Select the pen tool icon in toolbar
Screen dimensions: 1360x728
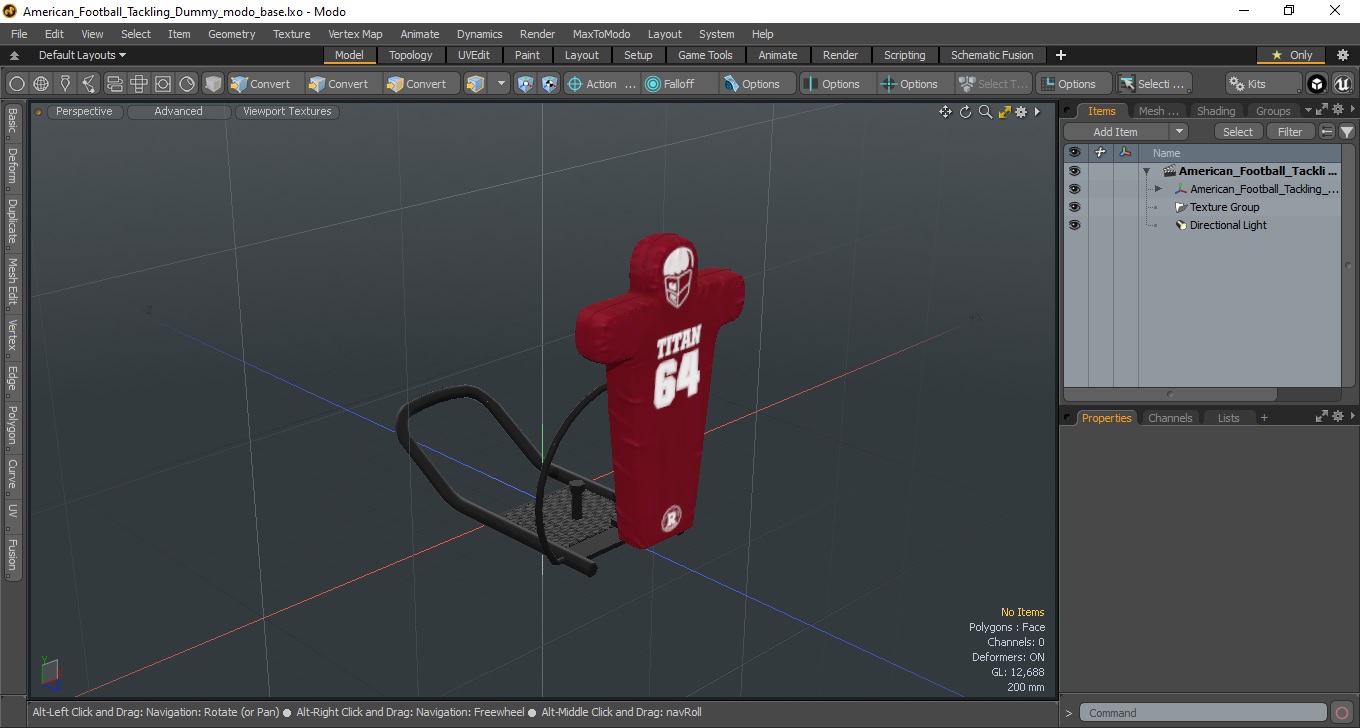[x=65, y=84]
